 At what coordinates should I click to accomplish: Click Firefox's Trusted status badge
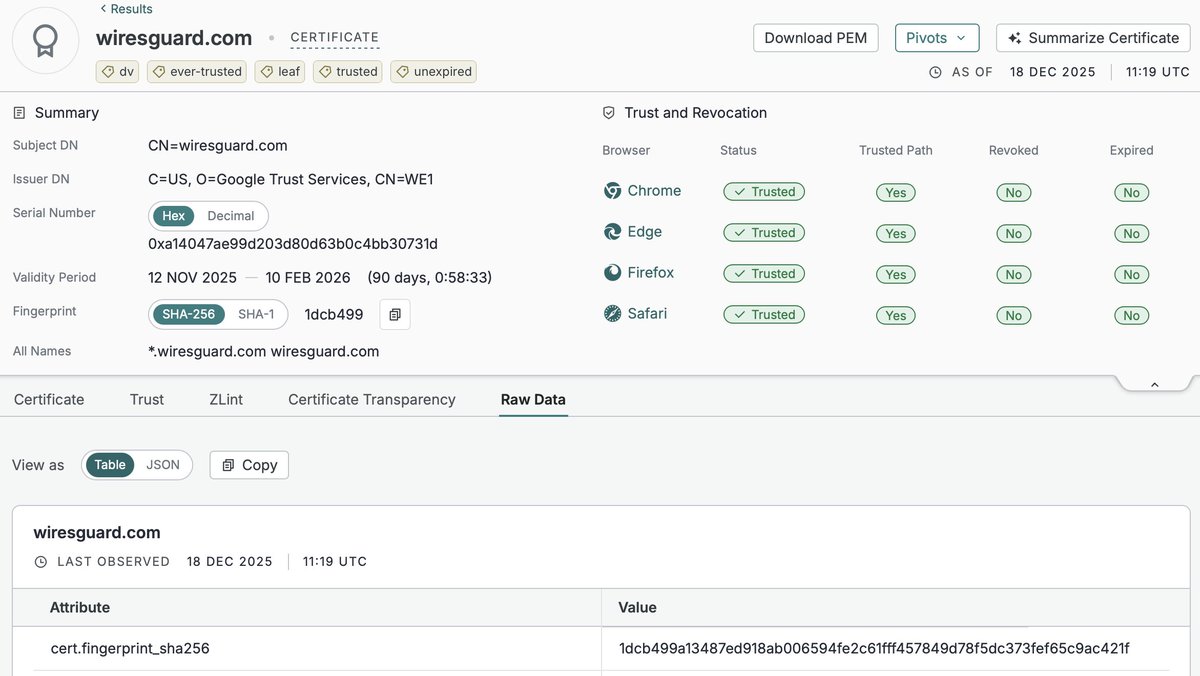[x=764, y=274]
